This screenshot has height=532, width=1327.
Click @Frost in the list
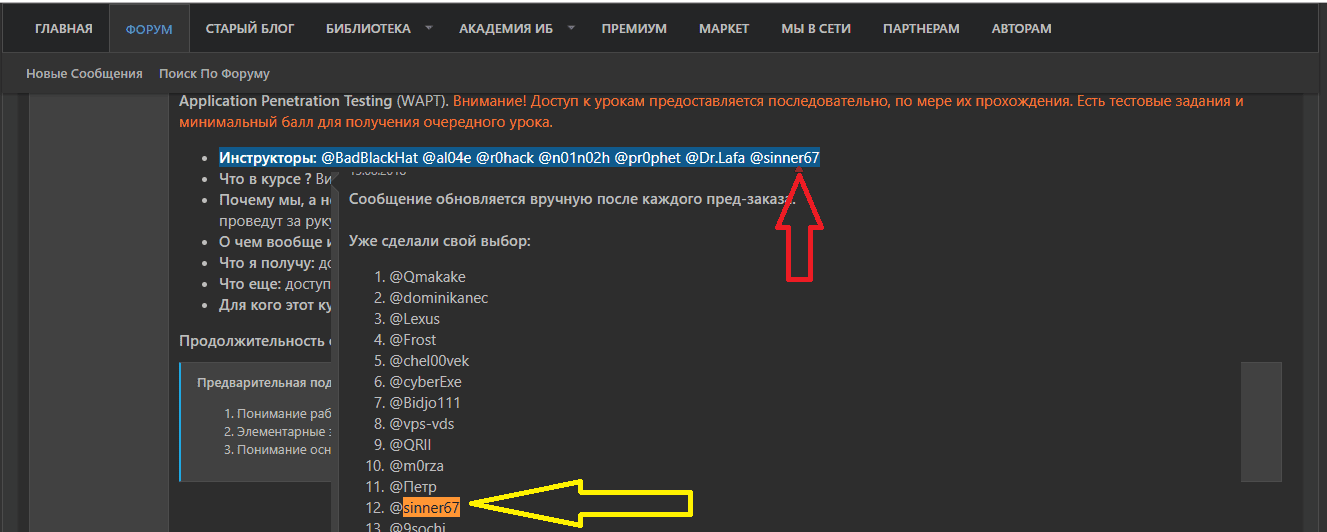412,340
